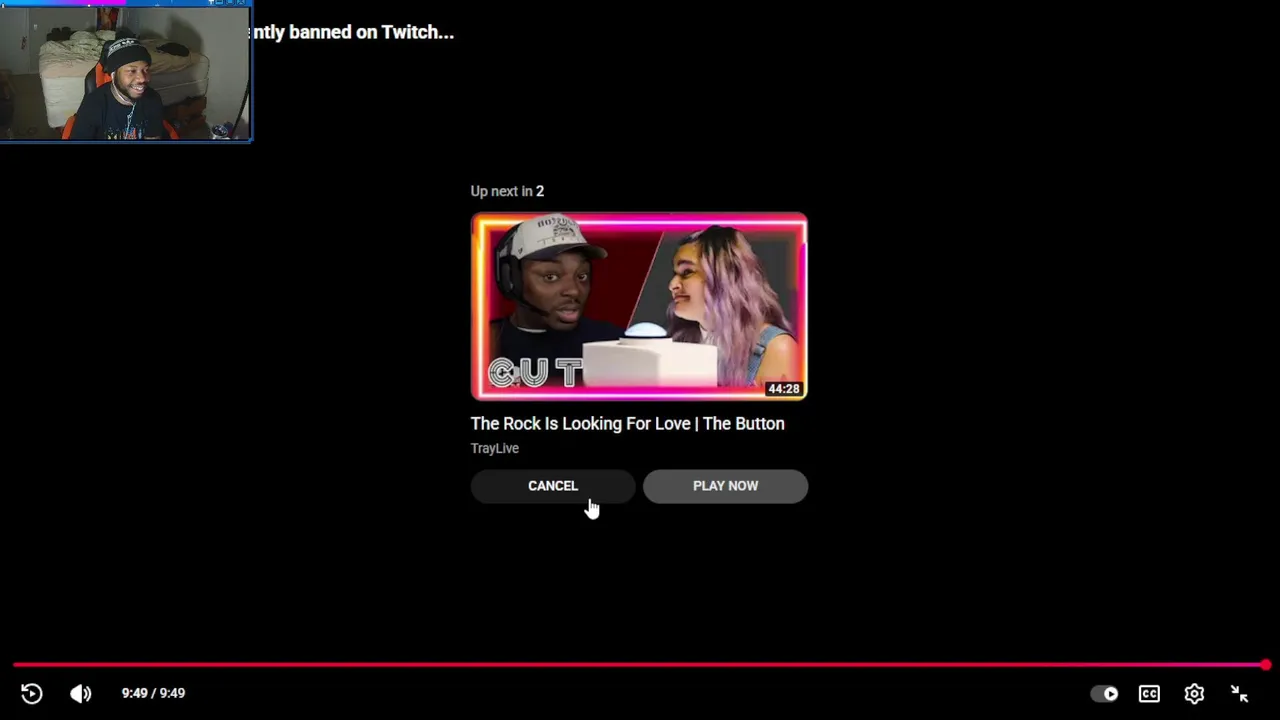
Task: Turn on closed captions
Action: [x=1149, y=694]
